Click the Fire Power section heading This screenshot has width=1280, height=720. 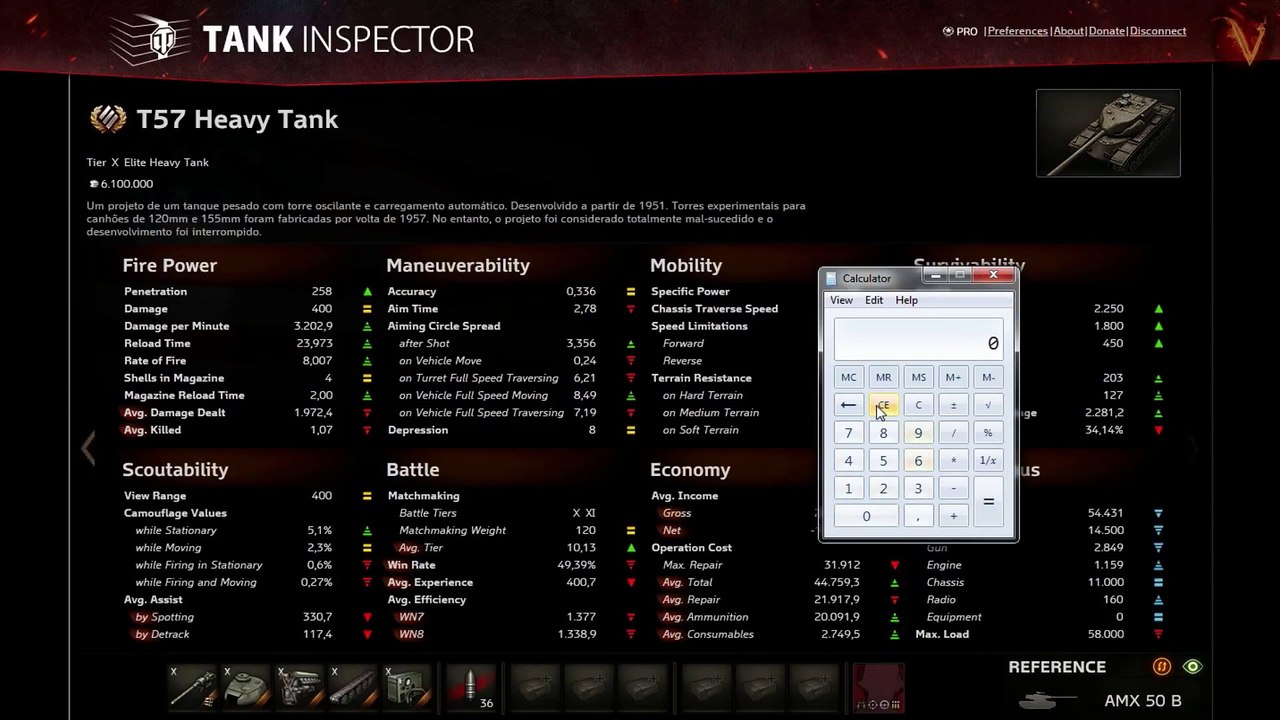[x=170, y=265]
